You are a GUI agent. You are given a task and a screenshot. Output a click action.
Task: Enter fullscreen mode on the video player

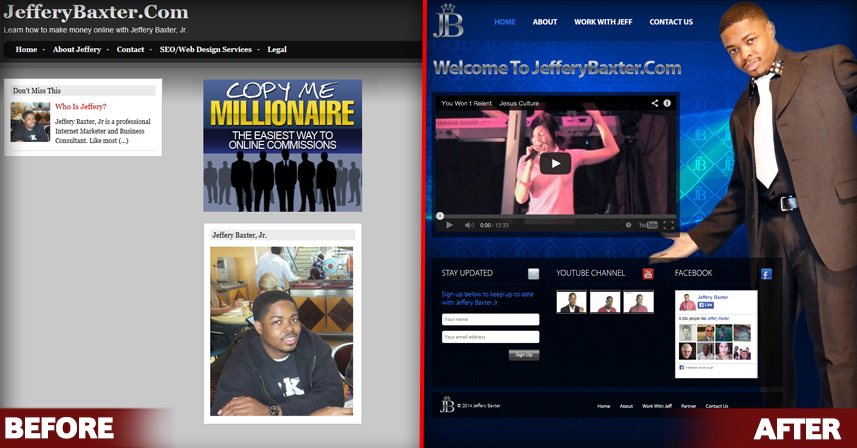coord(669,225)
